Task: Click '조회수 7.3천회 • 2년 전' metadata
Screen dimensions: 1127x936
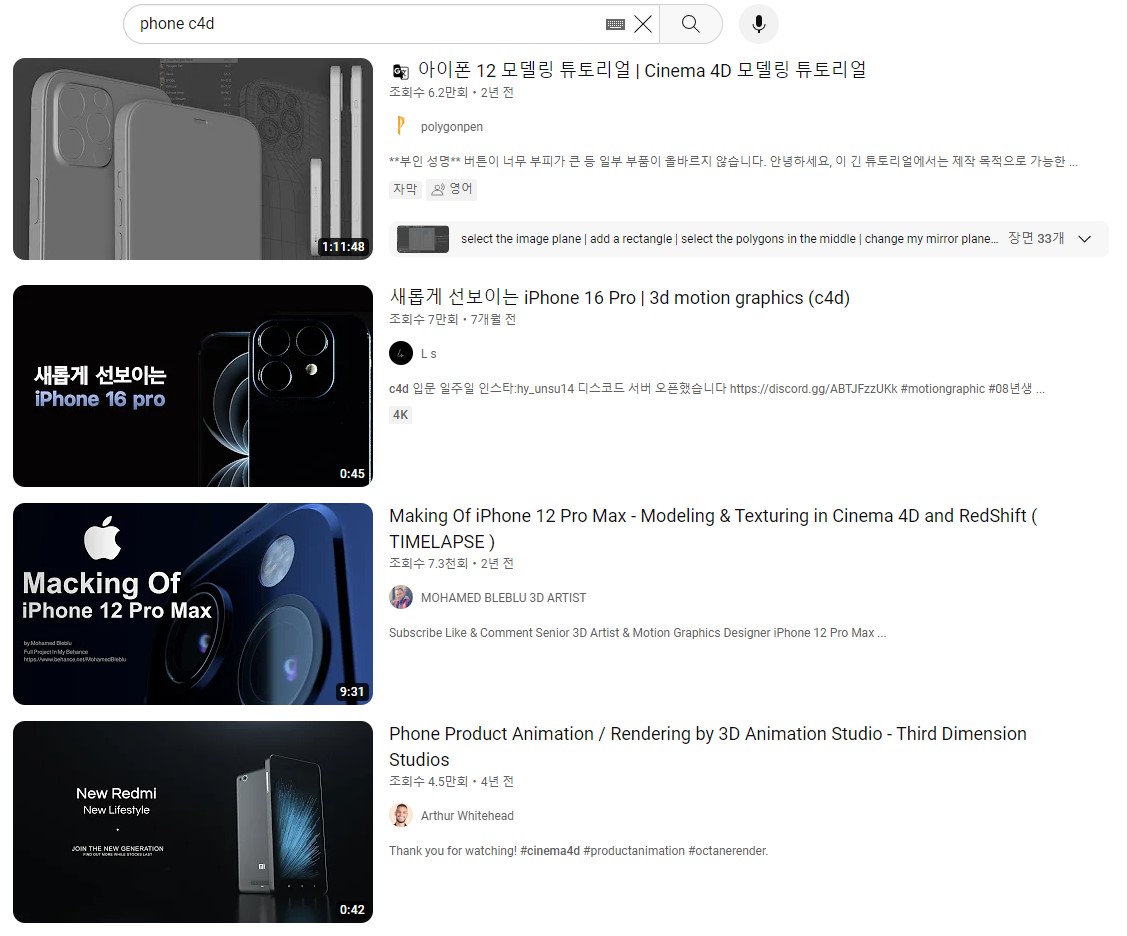Action: coord(451,564)
